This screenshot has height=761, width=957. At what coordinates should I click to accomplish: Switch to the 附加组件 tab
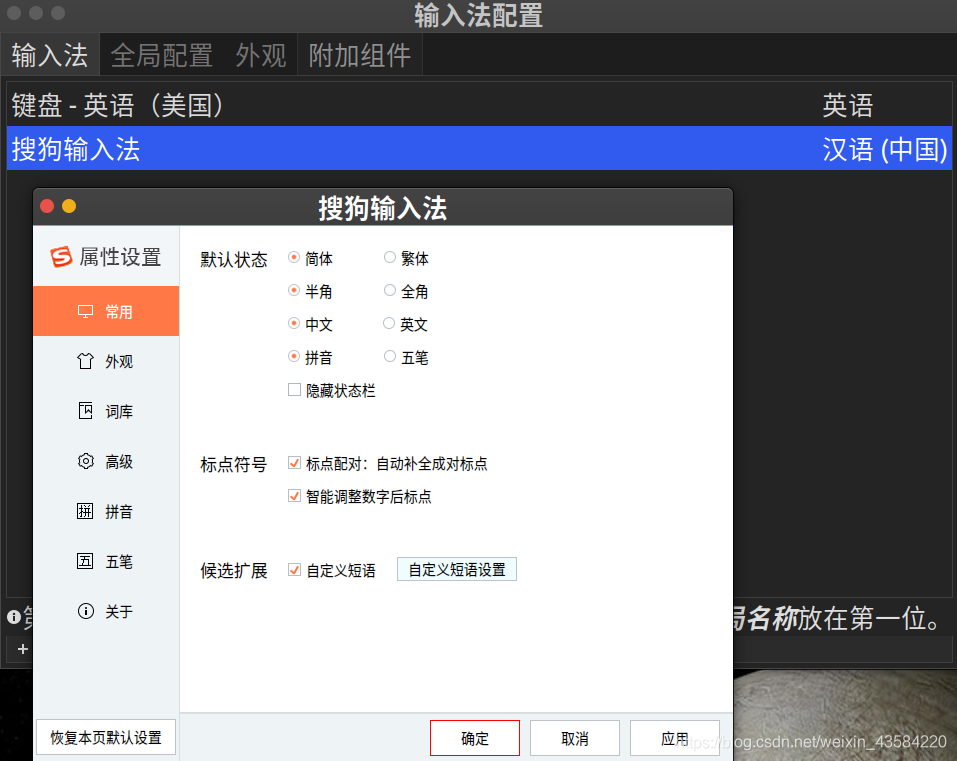(359, 56)
